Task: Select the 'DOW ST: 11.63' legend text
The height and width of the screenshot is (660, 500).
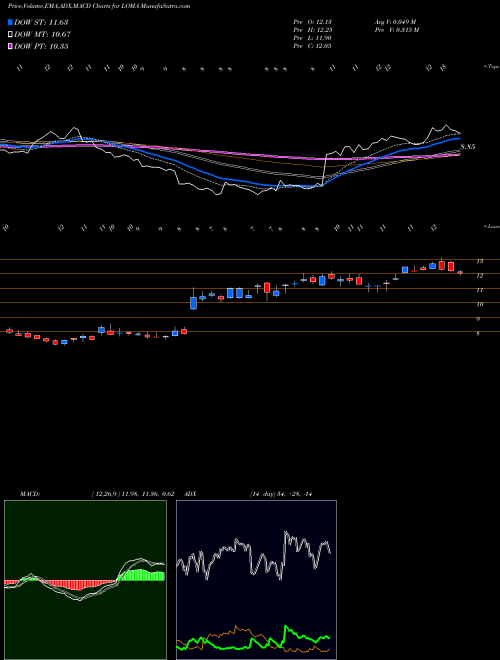Action: tap(41, 22)
